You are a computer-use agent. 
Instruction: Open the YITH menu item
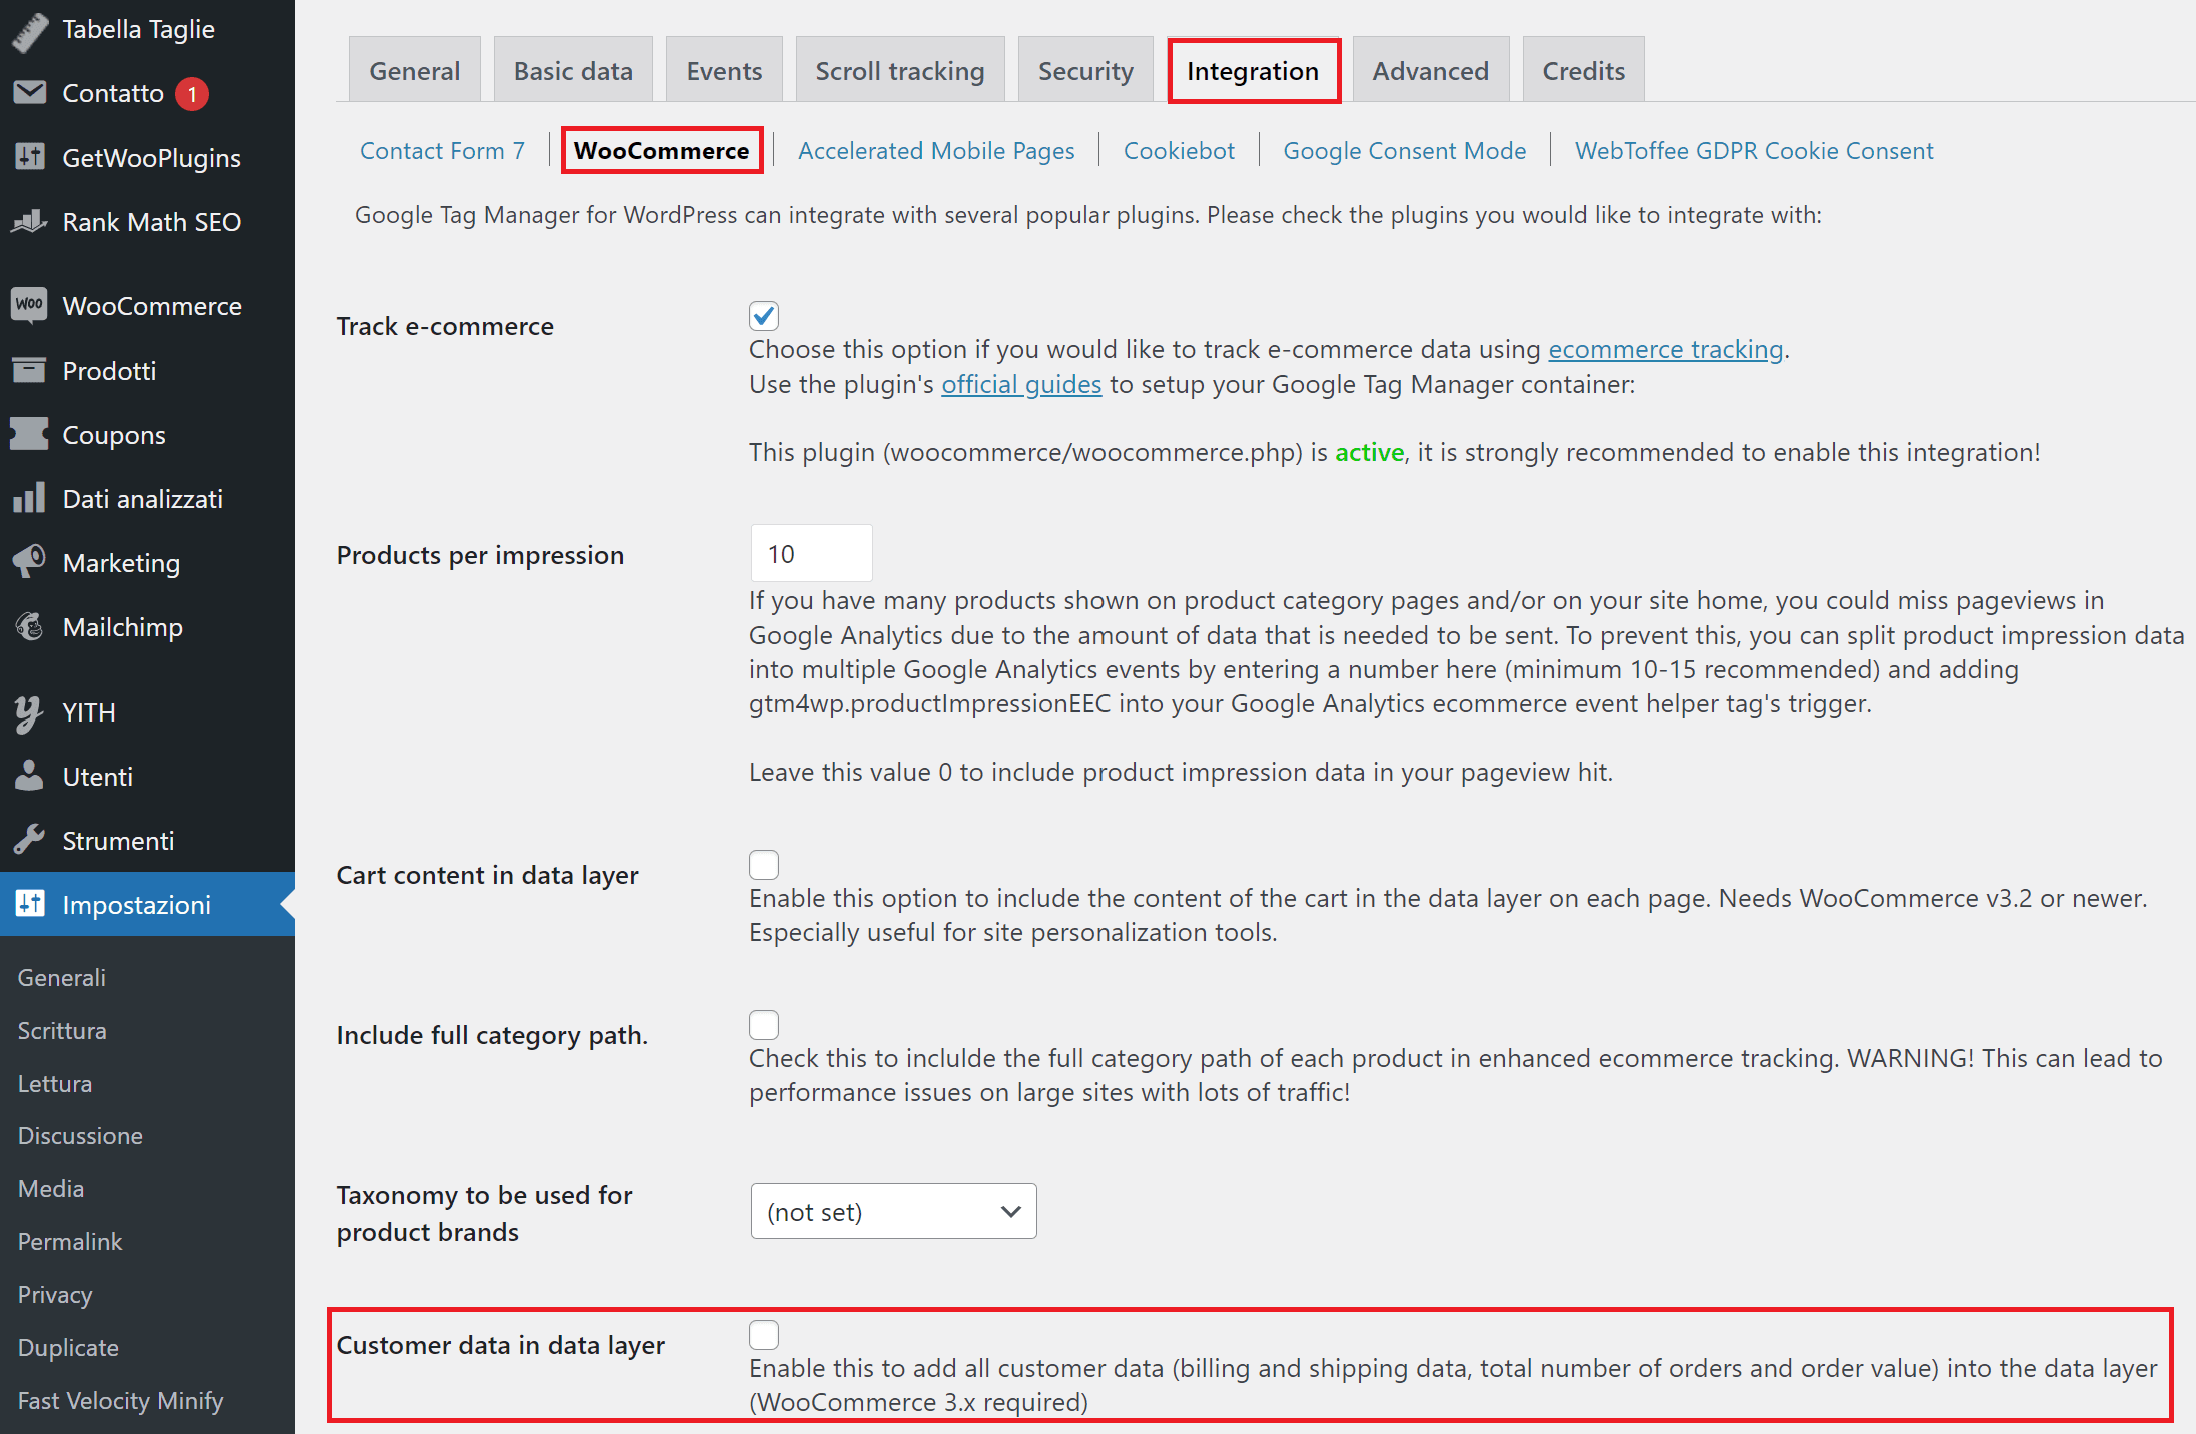148,712
